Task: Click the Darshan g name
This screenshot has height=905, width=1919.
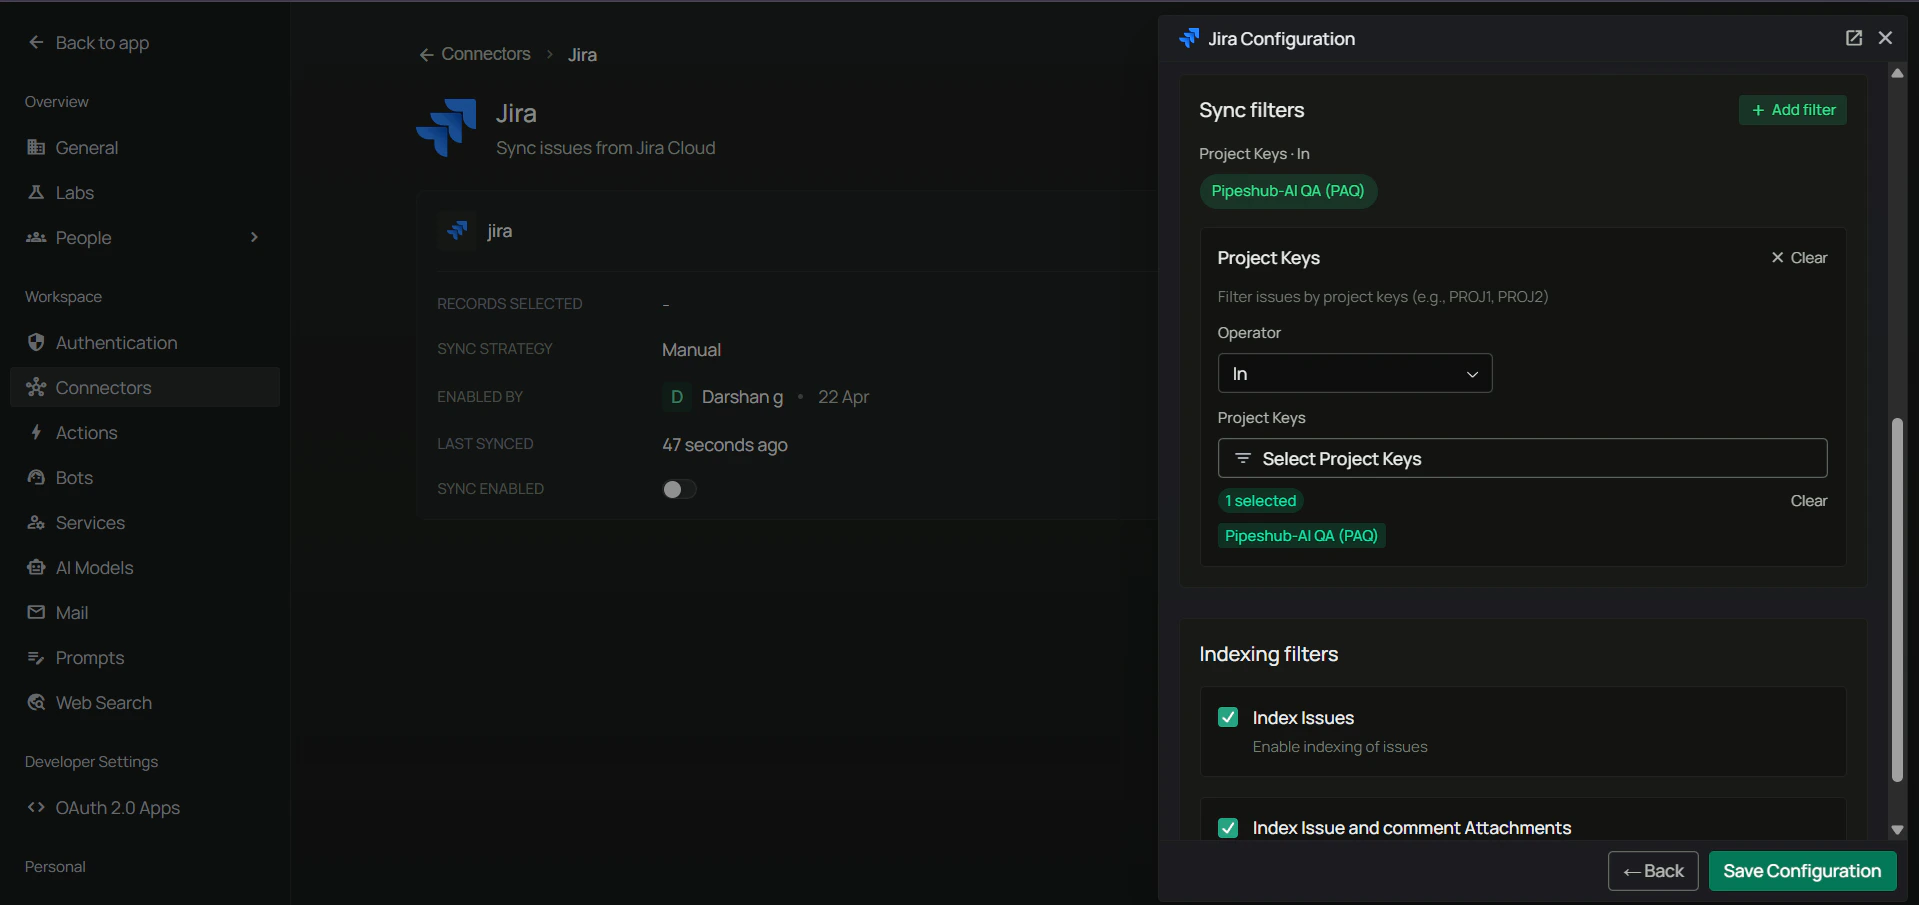Action: point(742,397)
